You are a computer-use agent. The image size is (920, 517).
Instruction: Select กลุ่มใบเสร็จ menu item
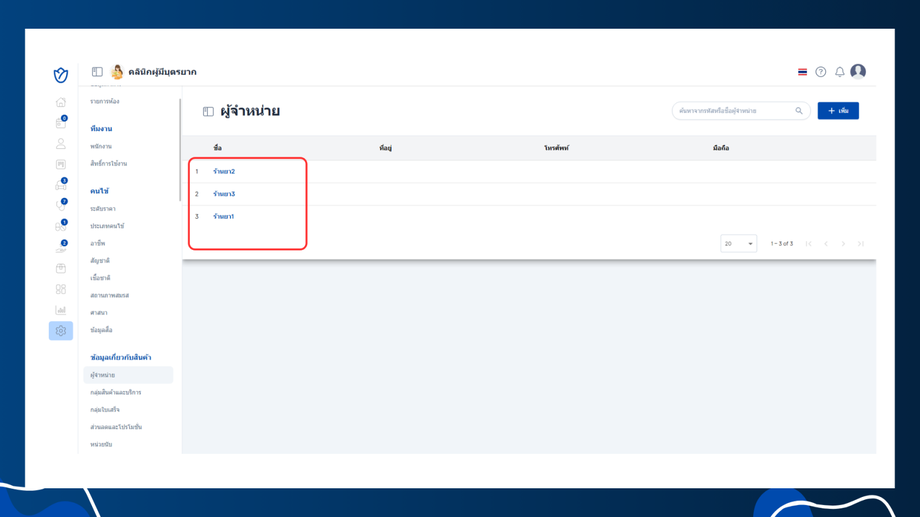(104, 410)
